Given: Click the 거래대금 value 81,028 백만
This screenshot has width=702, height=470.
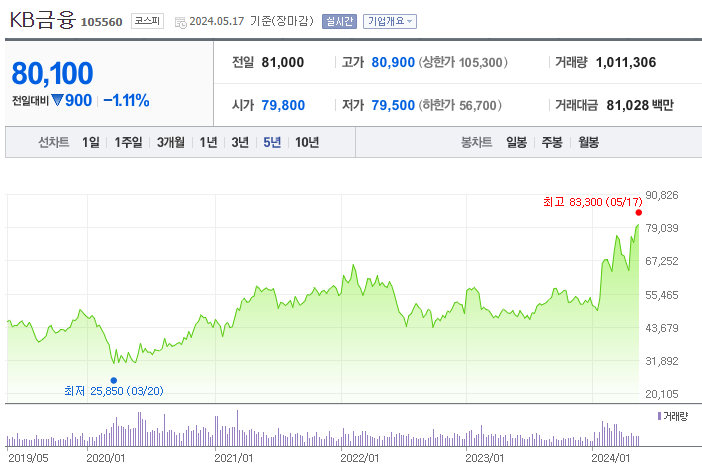Looking at the screenshot, I should coord(640,105).
